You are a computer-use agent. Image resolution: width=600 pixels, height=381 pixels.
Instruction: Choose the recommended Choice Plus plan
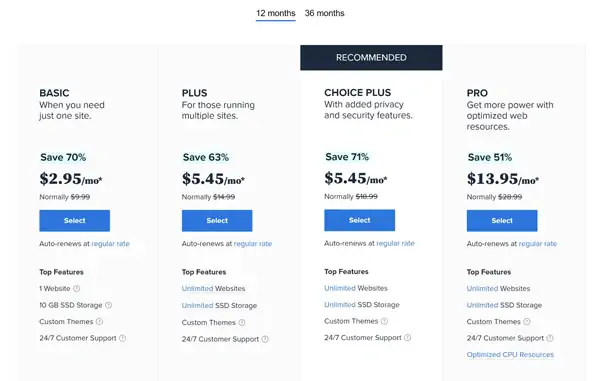tap(360, 220)
